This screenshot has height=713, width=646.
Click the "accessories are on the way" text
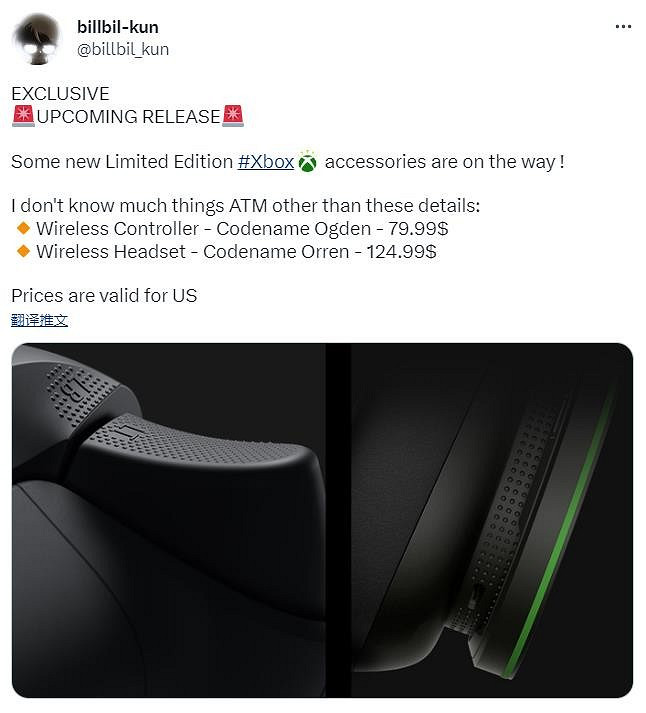coord(445,162)
